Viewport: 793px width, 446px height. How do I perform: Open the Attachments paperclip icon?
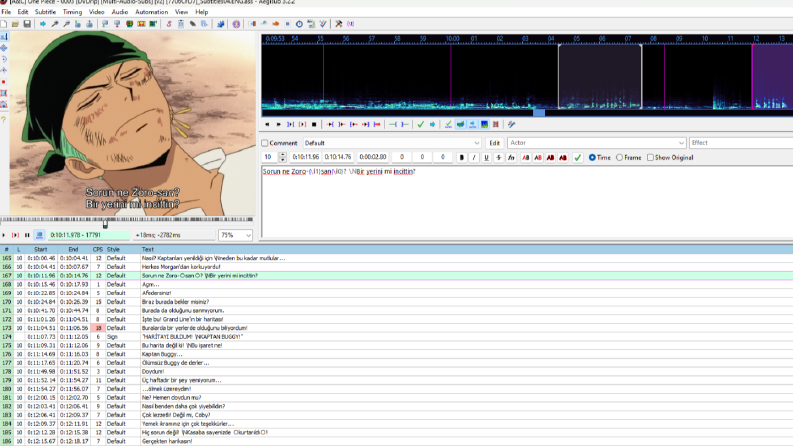coord(192,24)
